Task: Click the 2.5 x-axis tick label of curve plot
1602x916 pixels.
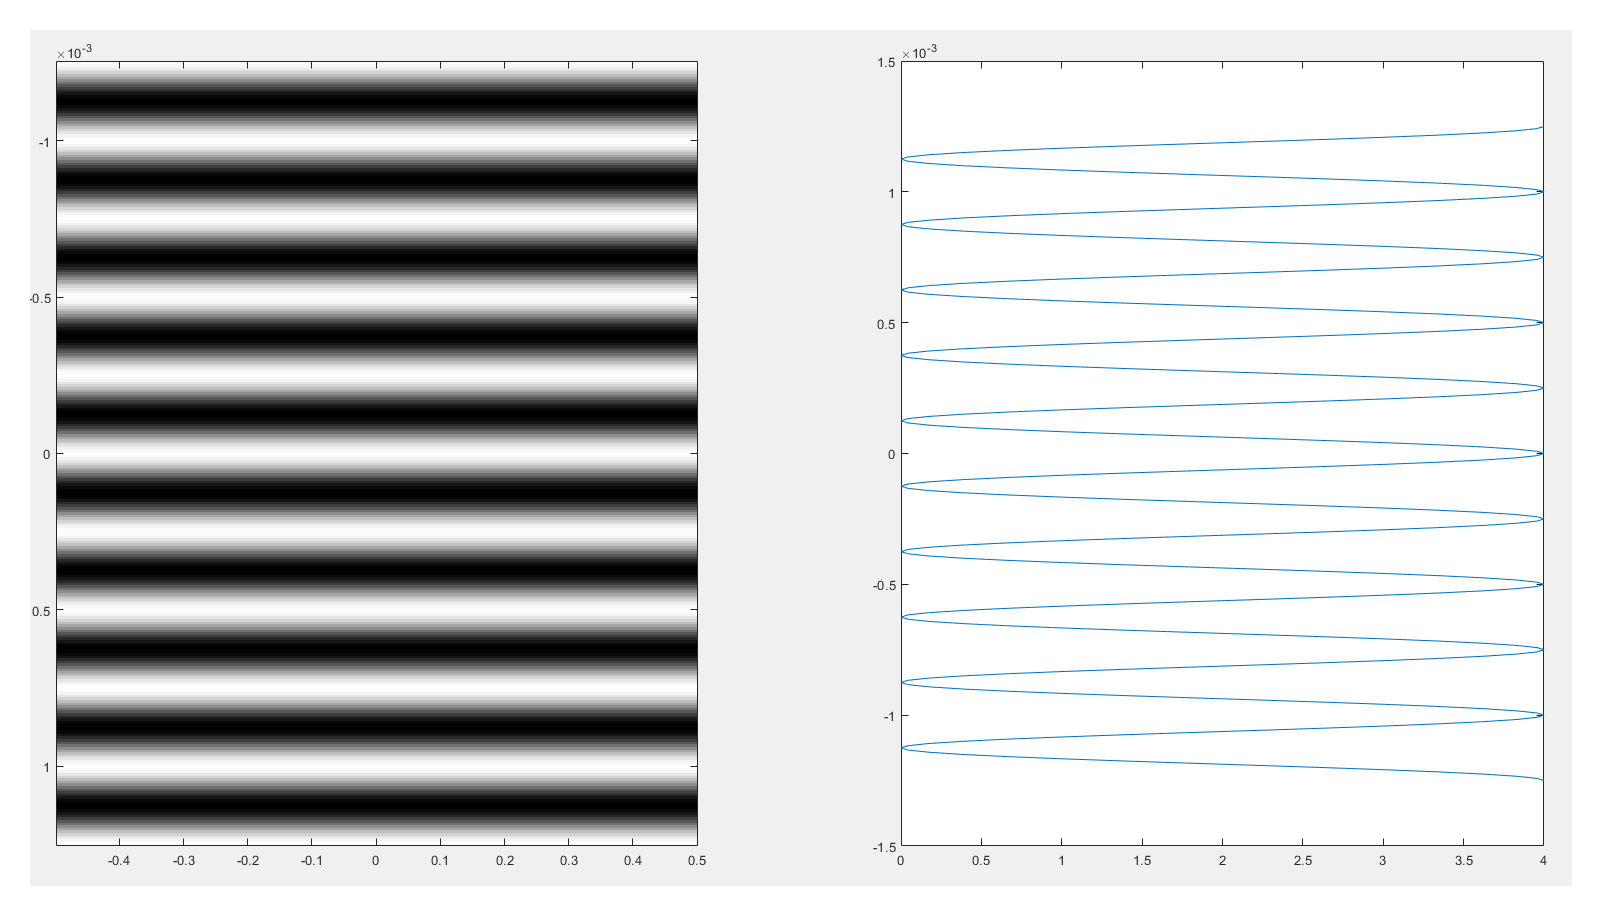Action: coord(1302,860)
